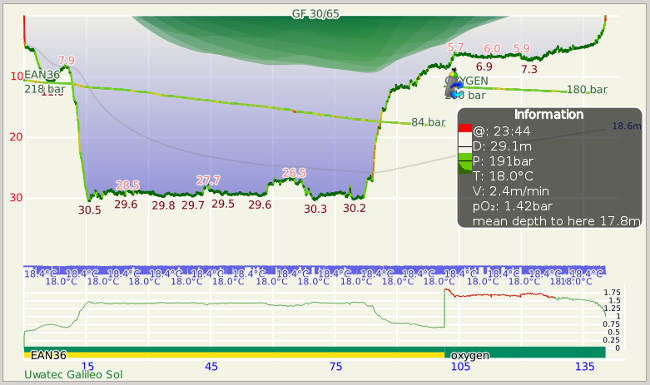Click the 218 bar starting pressure label
This screenshot has height=385, width=650.
click(x=44, y=89)
